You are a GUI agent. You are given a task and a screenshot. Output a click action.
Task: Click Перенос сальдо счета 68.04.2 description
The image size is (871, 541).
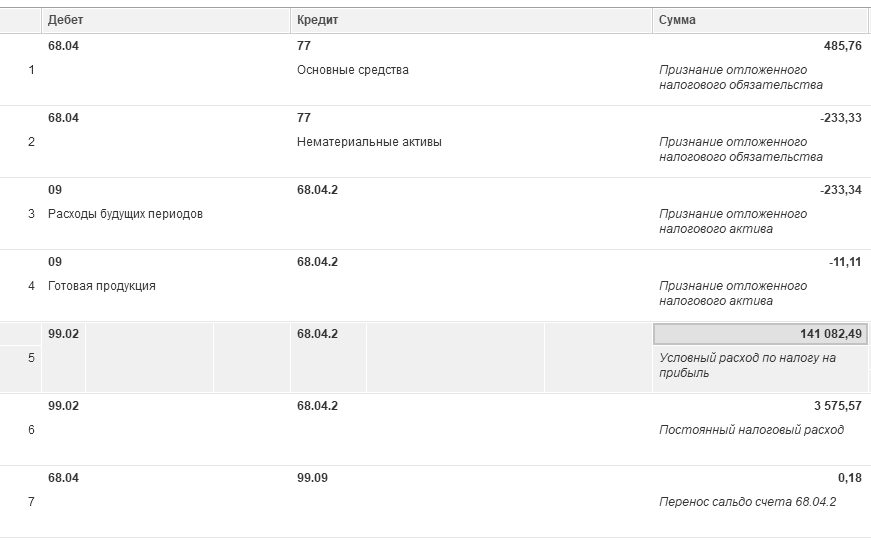point(747,502)
